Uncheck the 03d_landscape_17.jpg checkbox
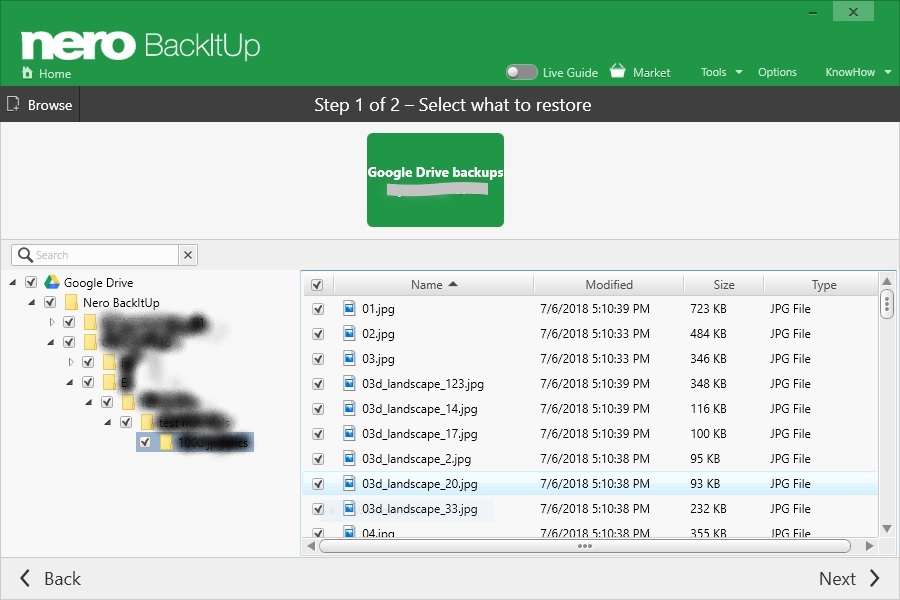The image size is (900, 600). pyautogui.click(x=318, y=434)
